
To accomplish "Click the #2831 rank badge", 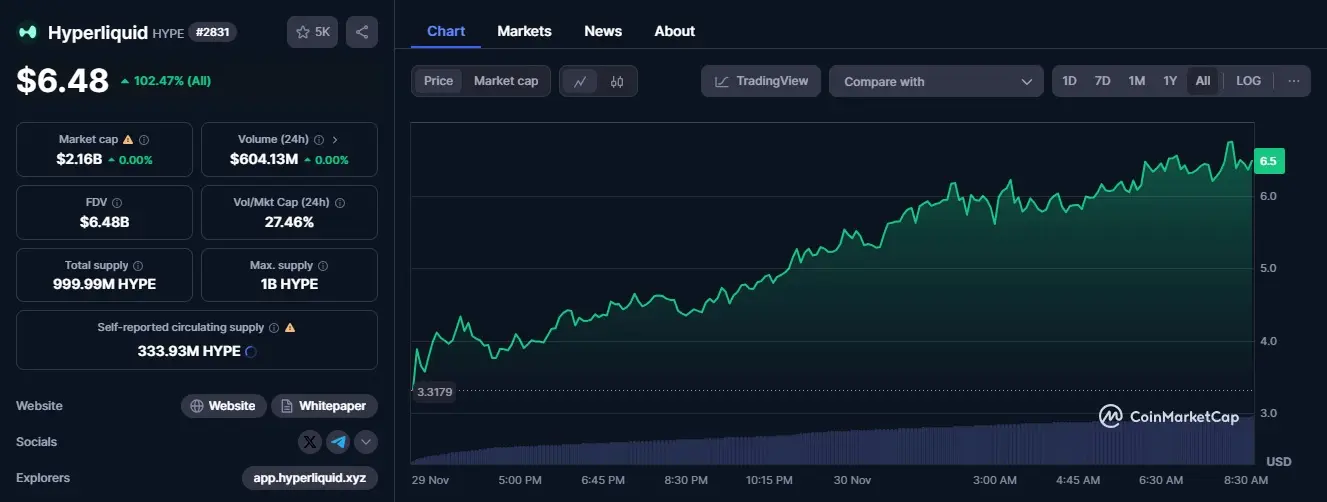I will 213,32.
